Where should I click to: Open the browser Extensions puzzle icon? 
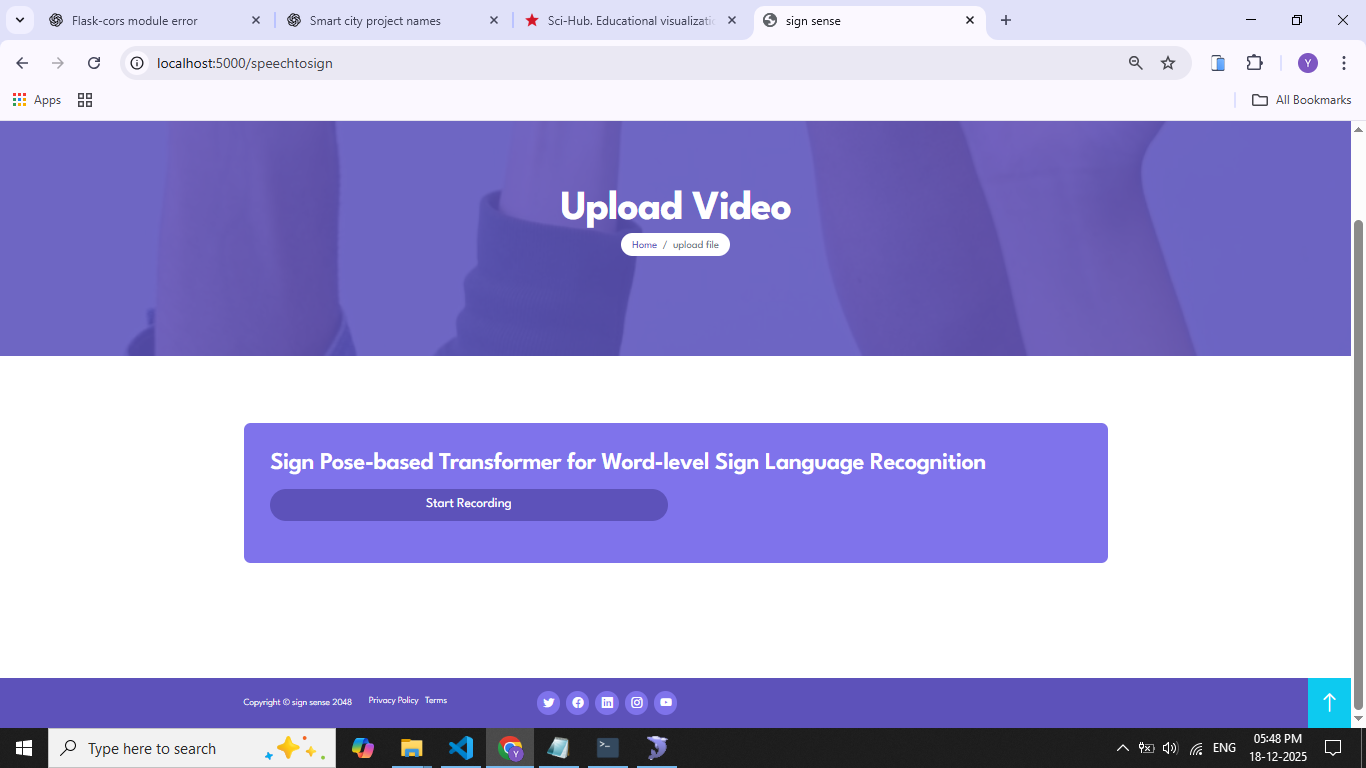coord(1254,63)
